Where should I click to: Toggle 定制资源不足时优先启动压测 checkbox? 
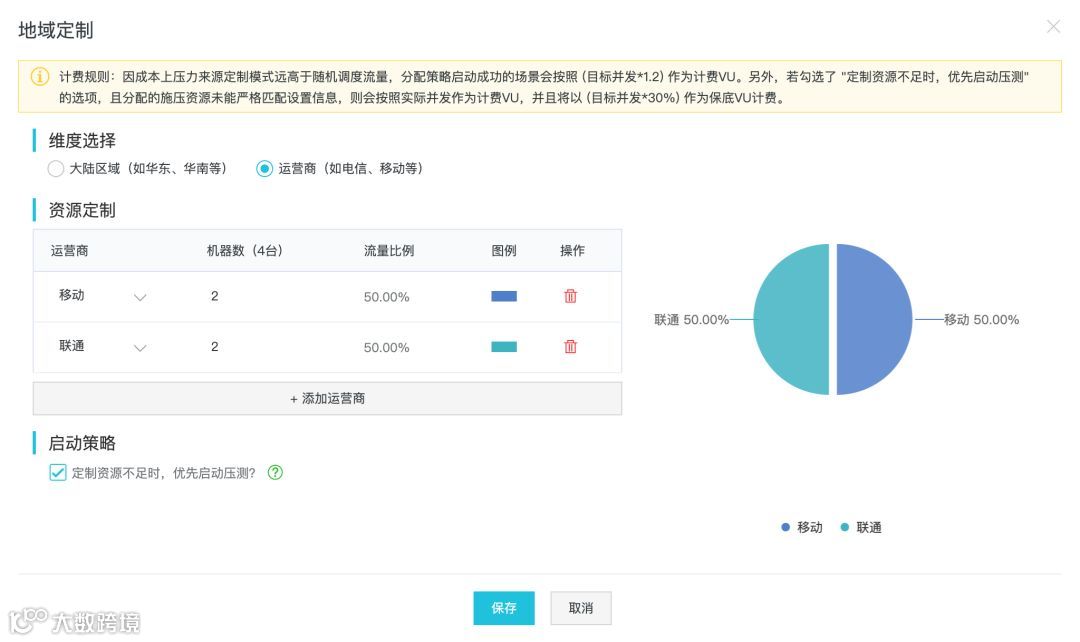coord(58,473)
